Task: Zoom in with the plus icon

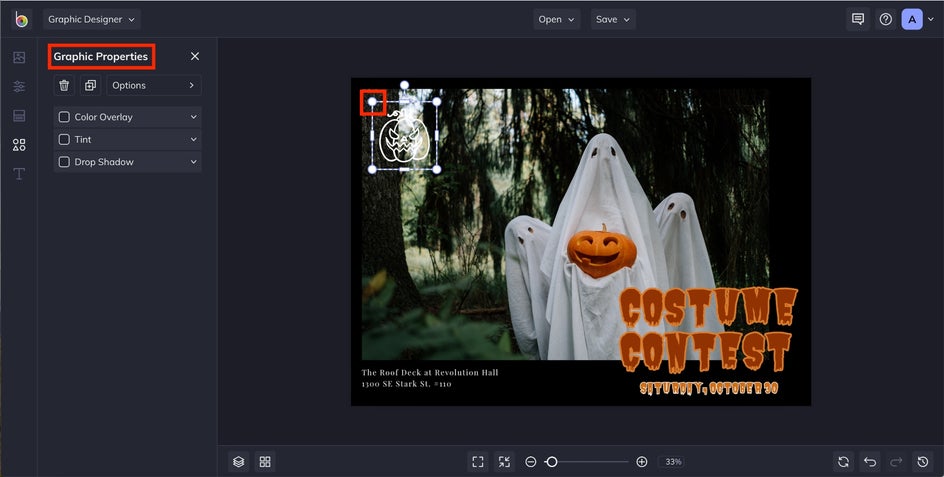Action: click(642, 462)
